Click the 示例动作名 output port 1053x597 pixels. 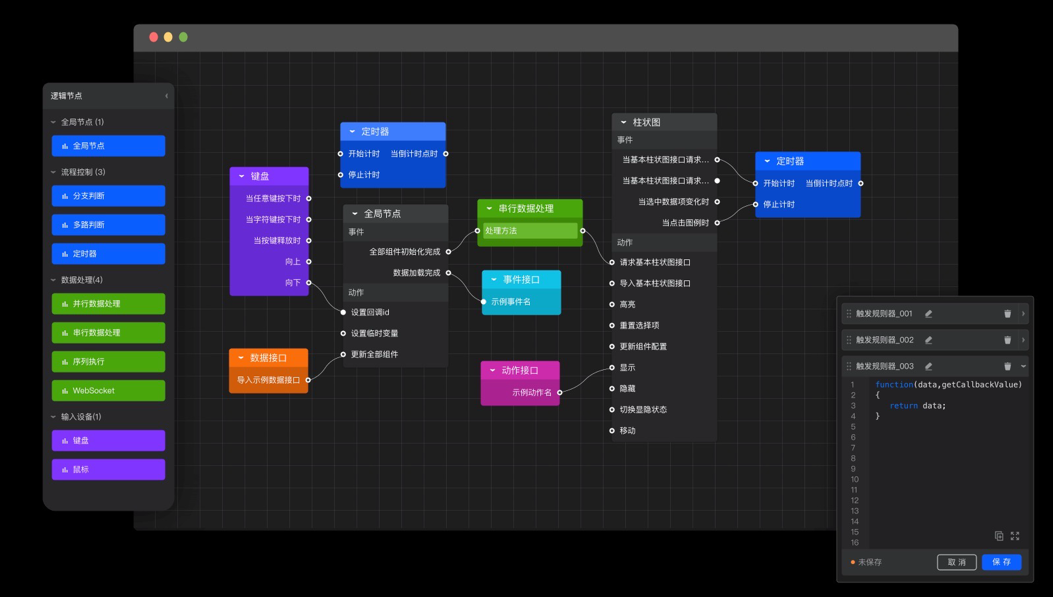click(x=559, y=393)
